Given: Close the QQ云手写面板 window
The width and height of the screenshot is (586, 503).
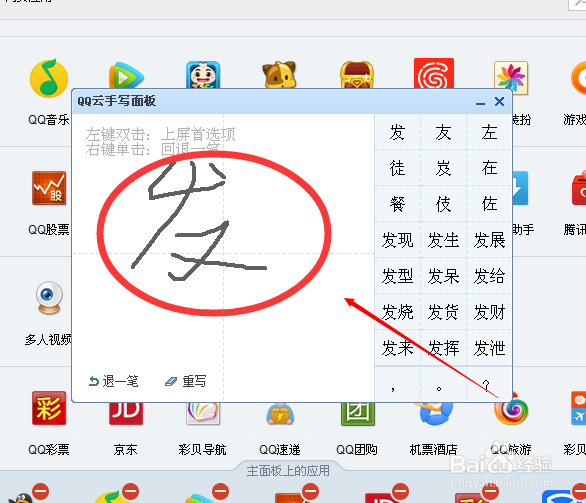Looking at the screenshot, I should (499, 101).
